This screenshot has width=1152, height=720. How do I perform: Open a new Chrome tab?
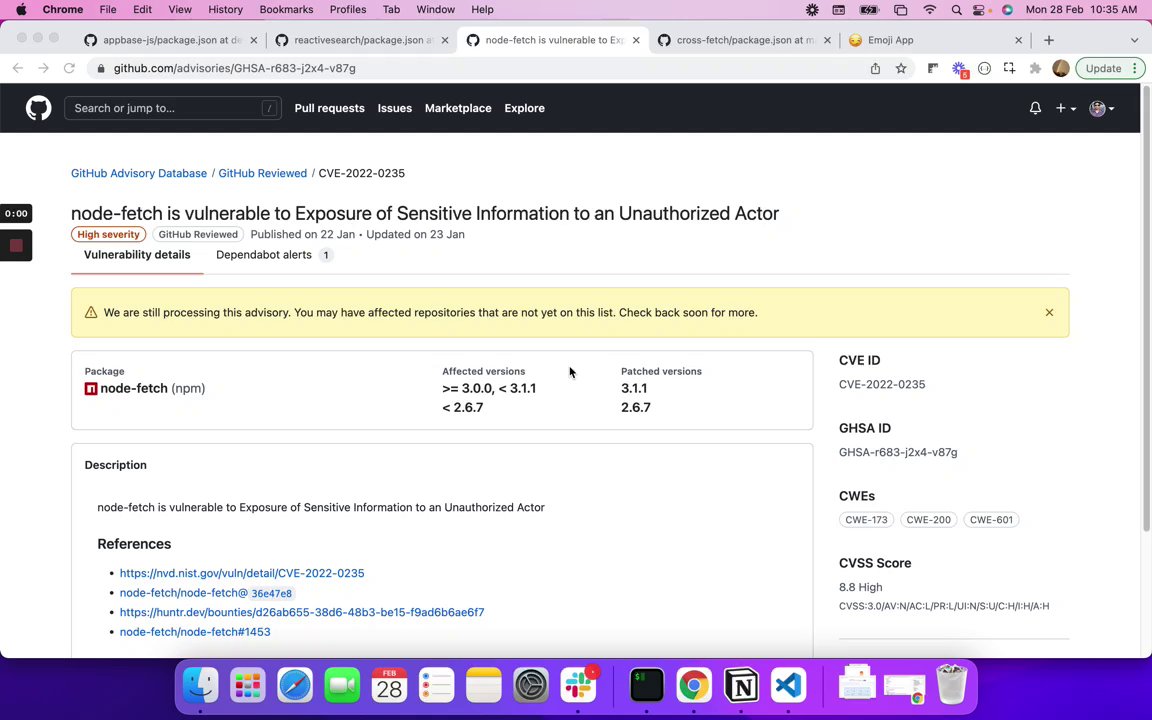tap(1048, 40)
